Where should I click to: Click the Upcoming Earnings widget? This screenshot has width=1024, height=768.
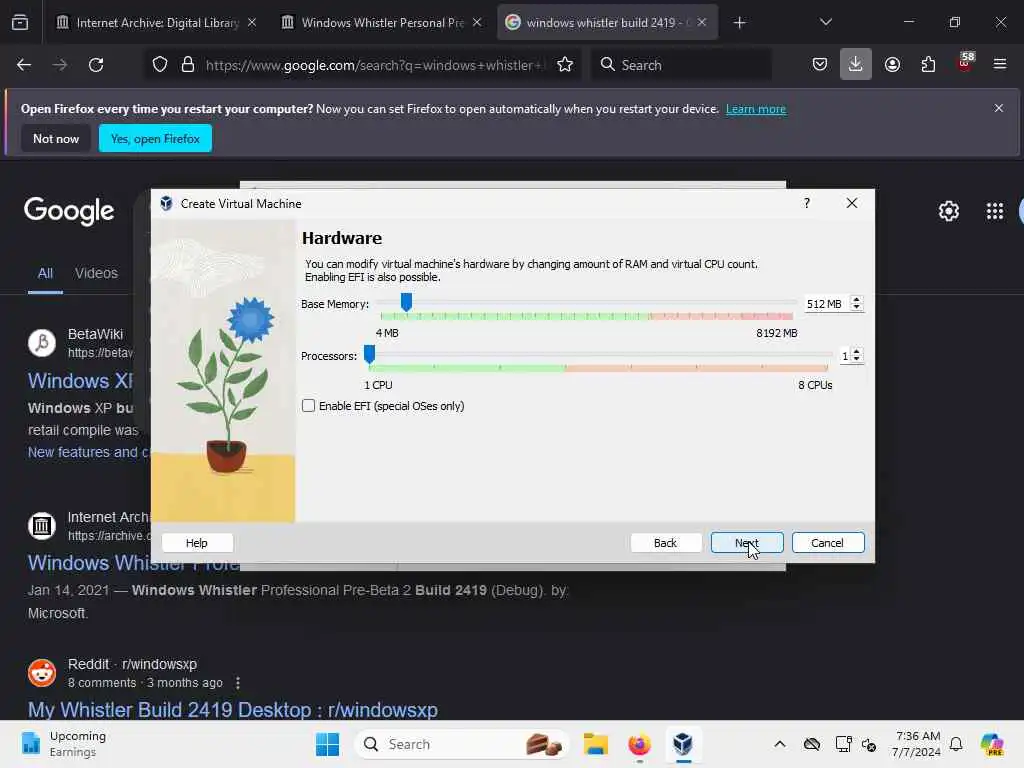(63, 744)
